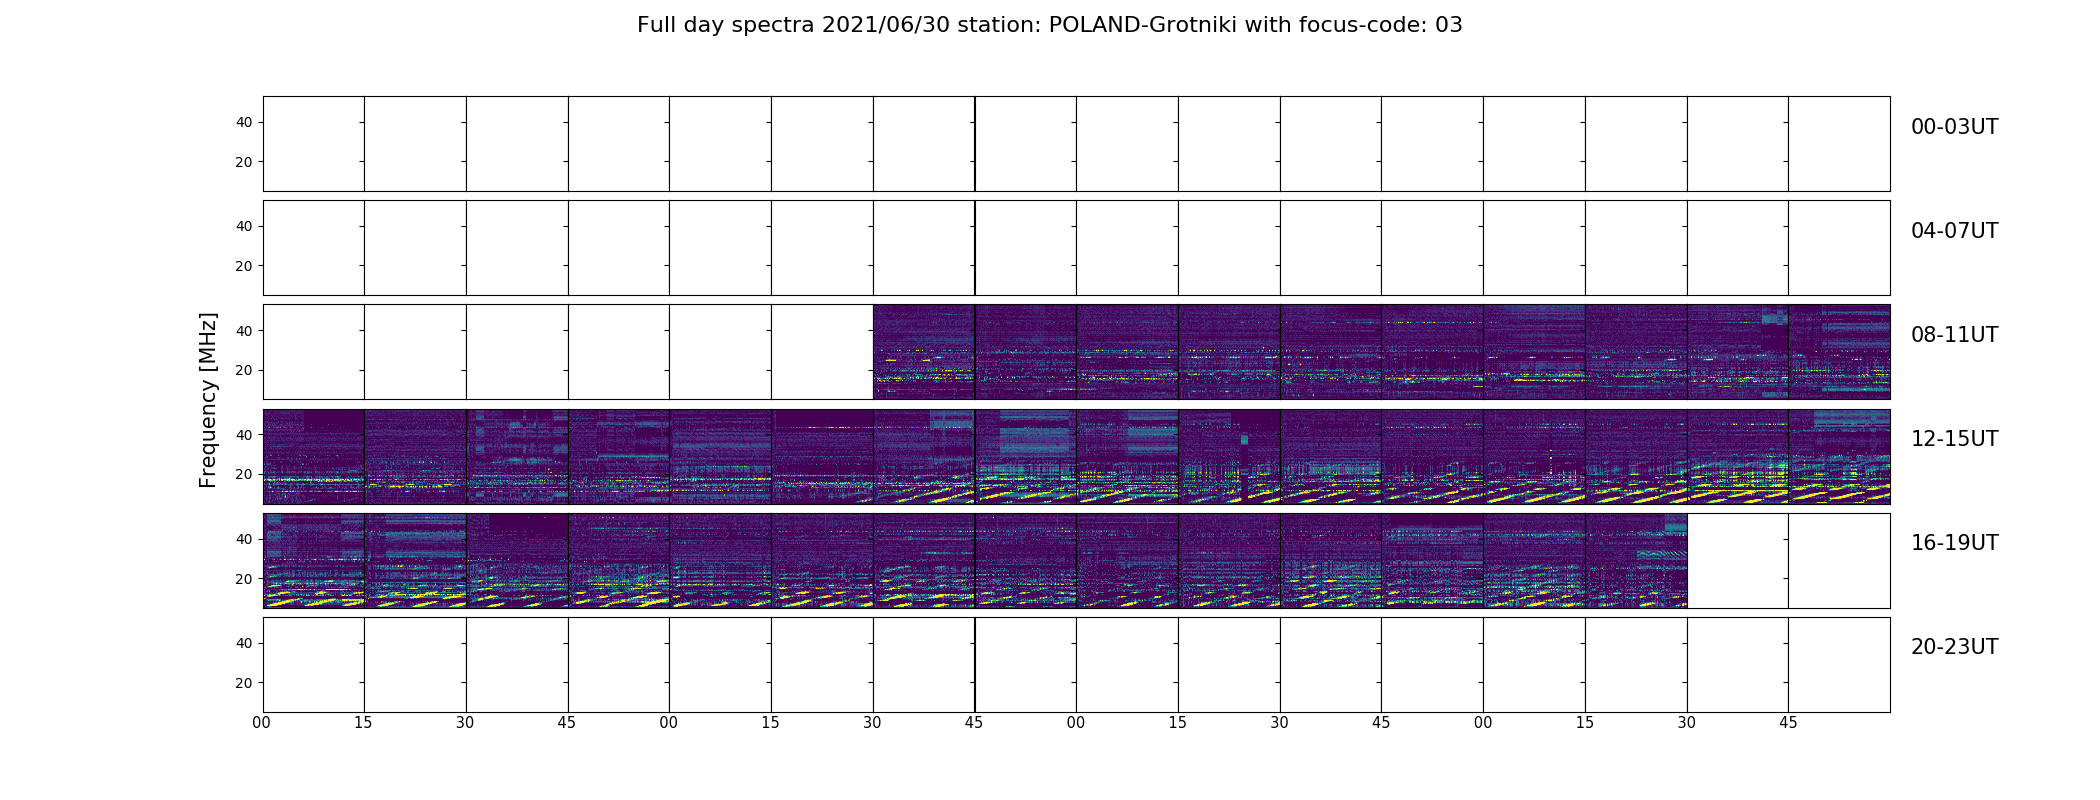Click the '40' y-tick of the 00-03UT row
Viewport: 2100px width, 800px height.
[243, 122]
